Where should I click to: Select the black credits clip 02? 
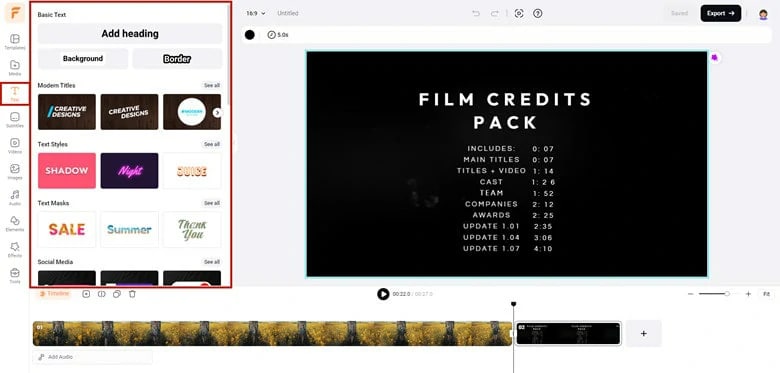click(569, 333)
